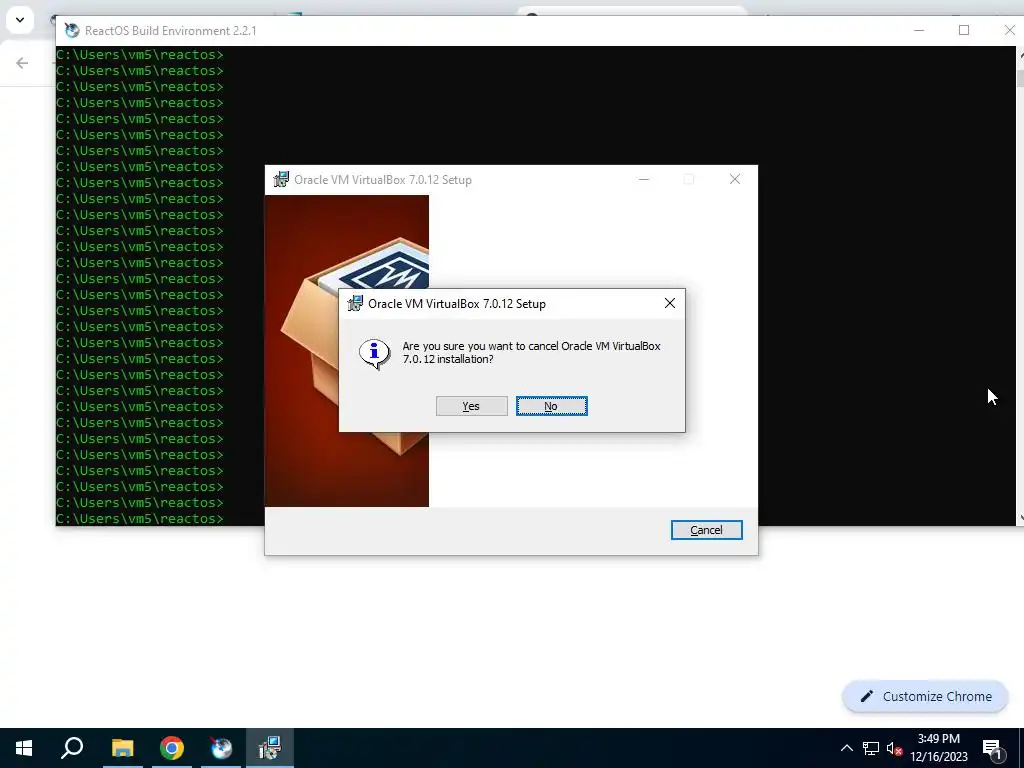Maximize the ReactOS Build Environment window

coord(963,30)
